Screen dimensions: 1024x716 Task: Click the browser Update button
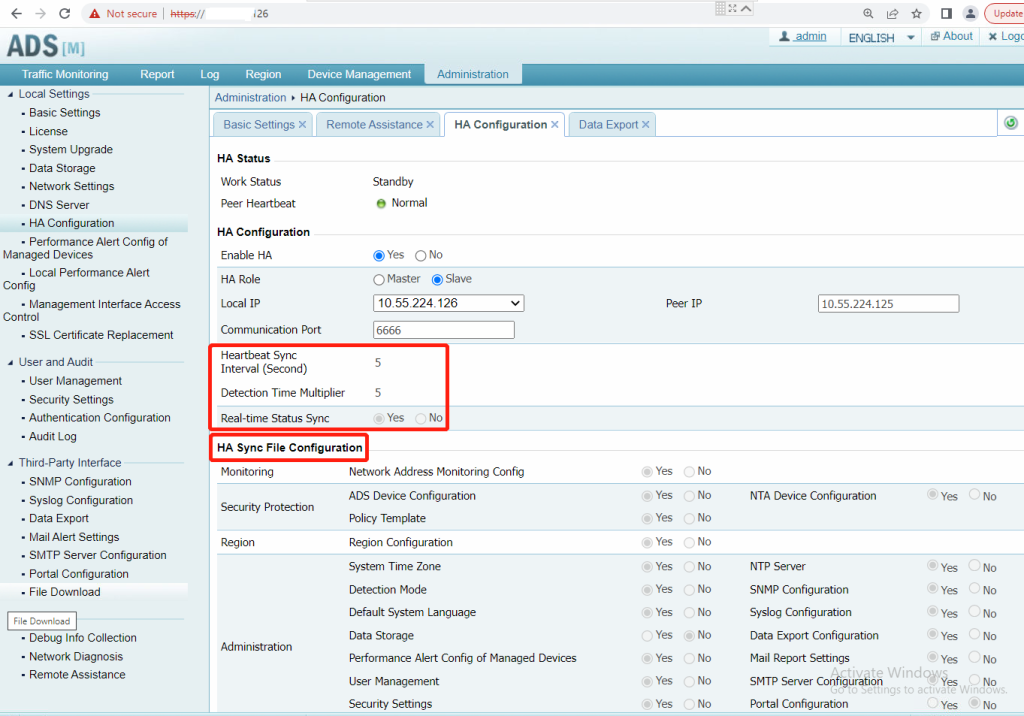(x=1006, y=14)
